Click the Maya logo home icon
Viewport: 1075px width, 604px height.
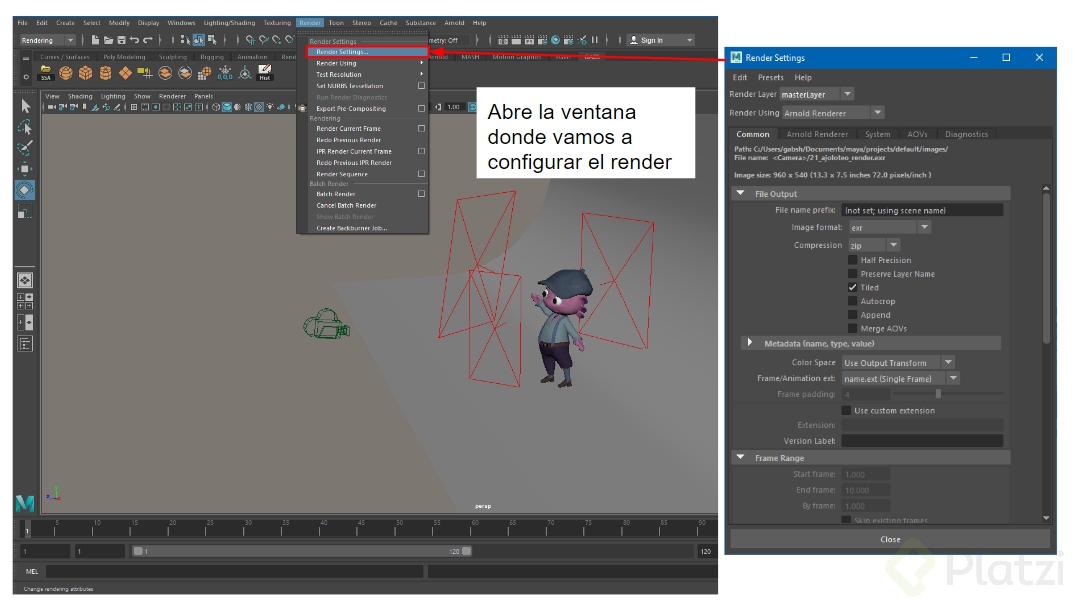[25, 503]
